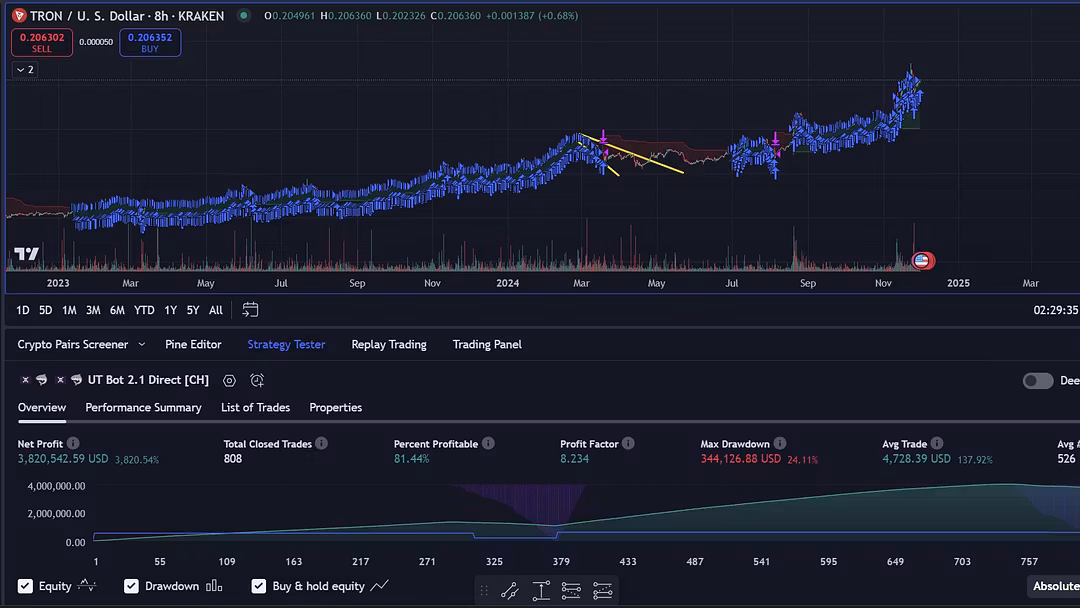Image resolution: width=1080 pixels, height=608 pixels.
Task: Select the text measure tool icon
Action: pyautogui.click(x=541, y=590)
